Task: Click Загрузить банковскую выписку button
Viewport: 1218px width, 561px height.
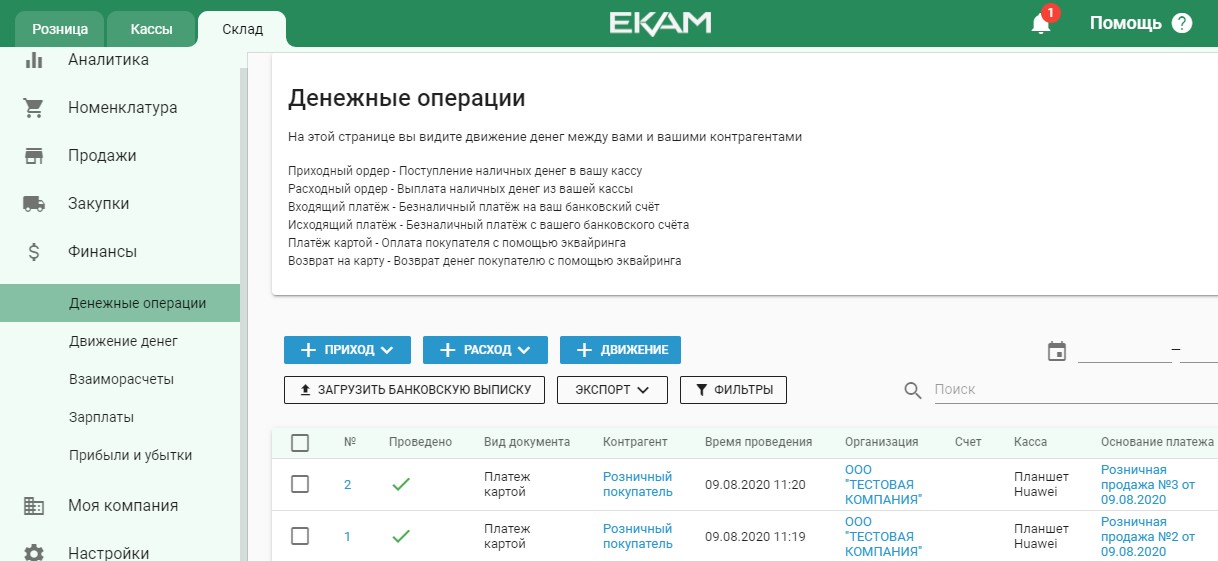Action: (414, 390)
